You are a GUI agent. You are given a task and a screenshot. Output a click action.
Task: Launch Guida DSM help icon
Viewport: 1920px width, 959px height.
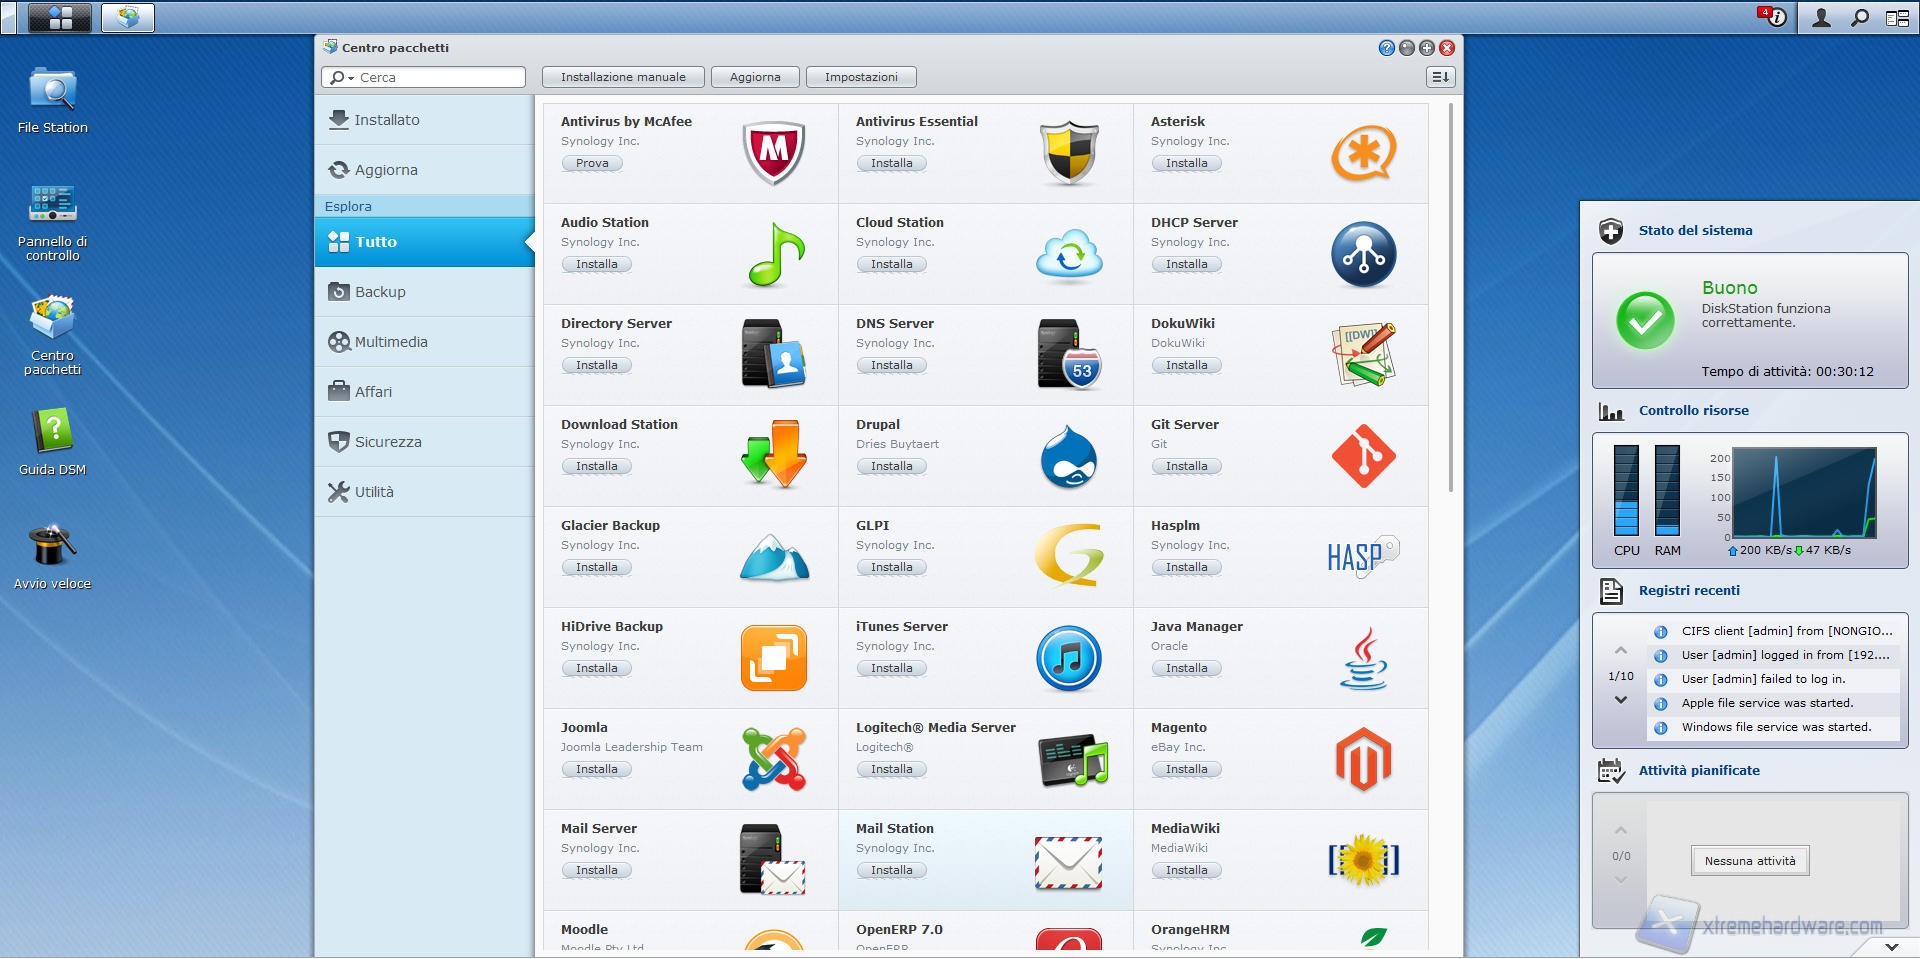(52, 432)
